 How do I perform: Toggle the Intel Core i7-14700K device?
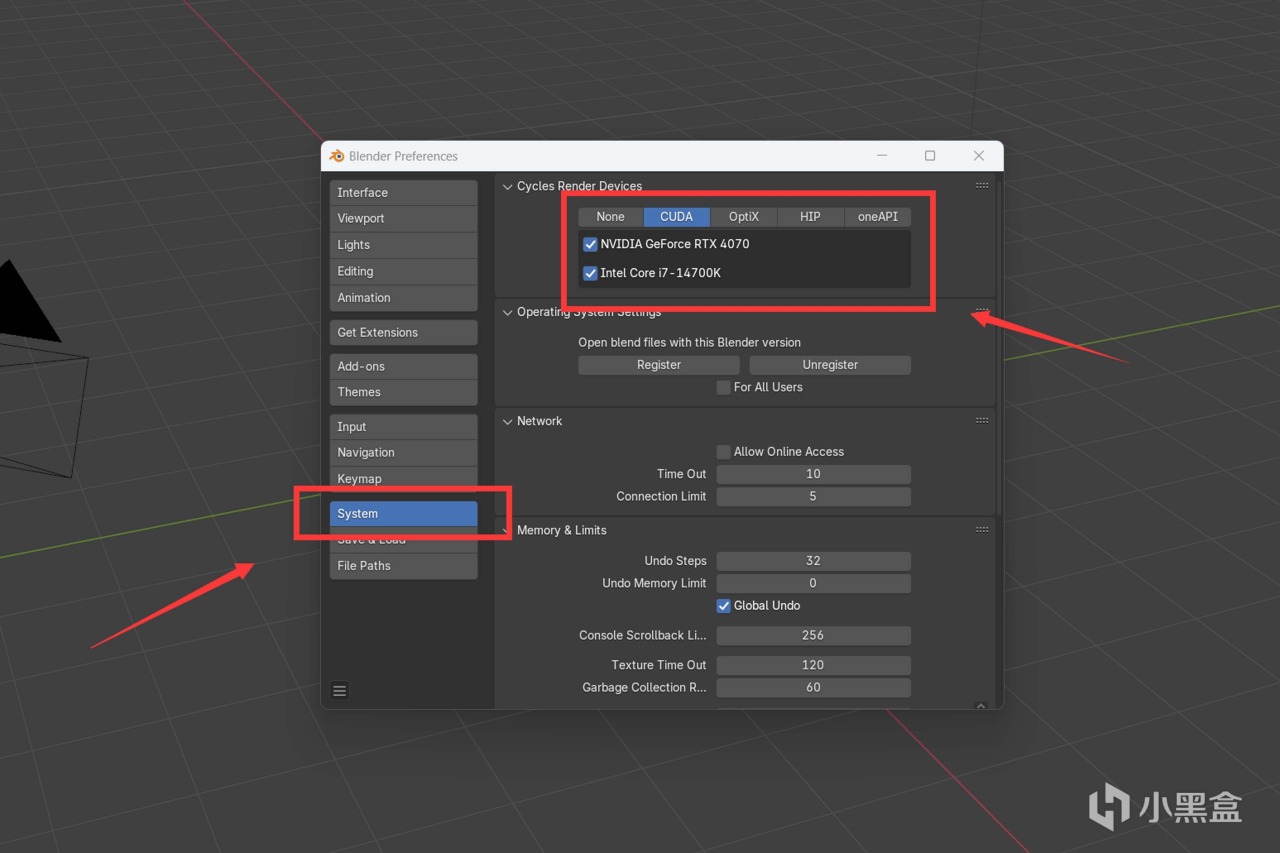[x=590, y=273]
